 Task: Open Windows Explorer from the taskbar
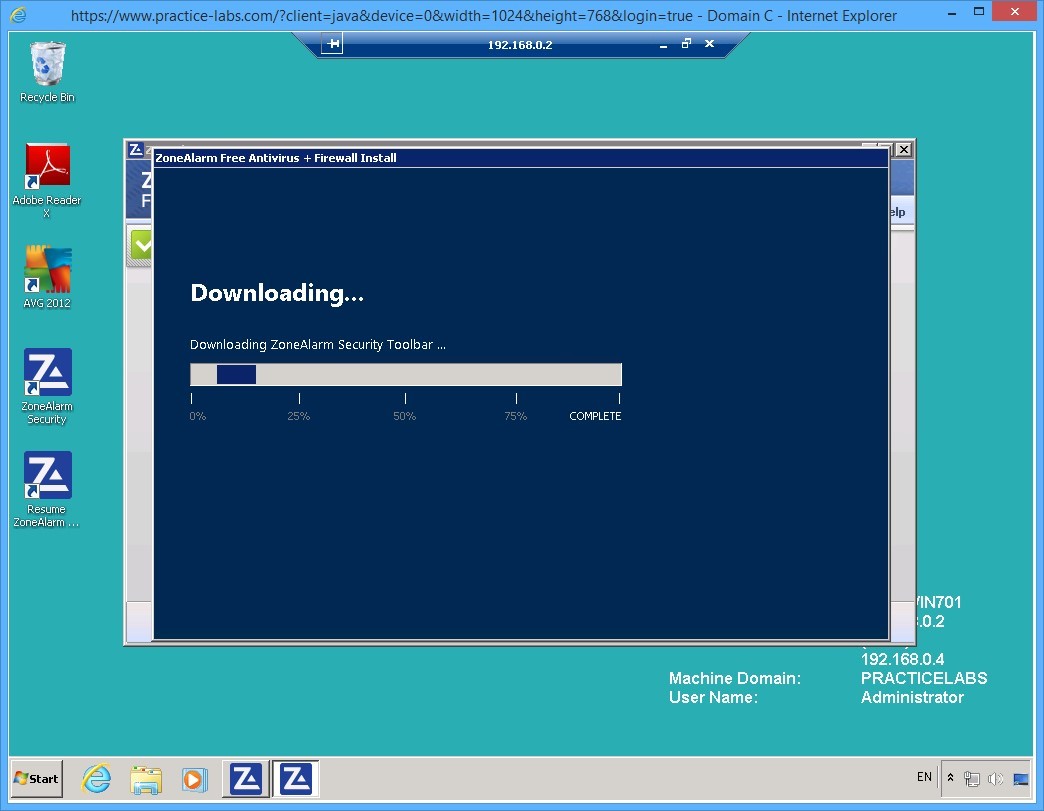coord(146,778)
